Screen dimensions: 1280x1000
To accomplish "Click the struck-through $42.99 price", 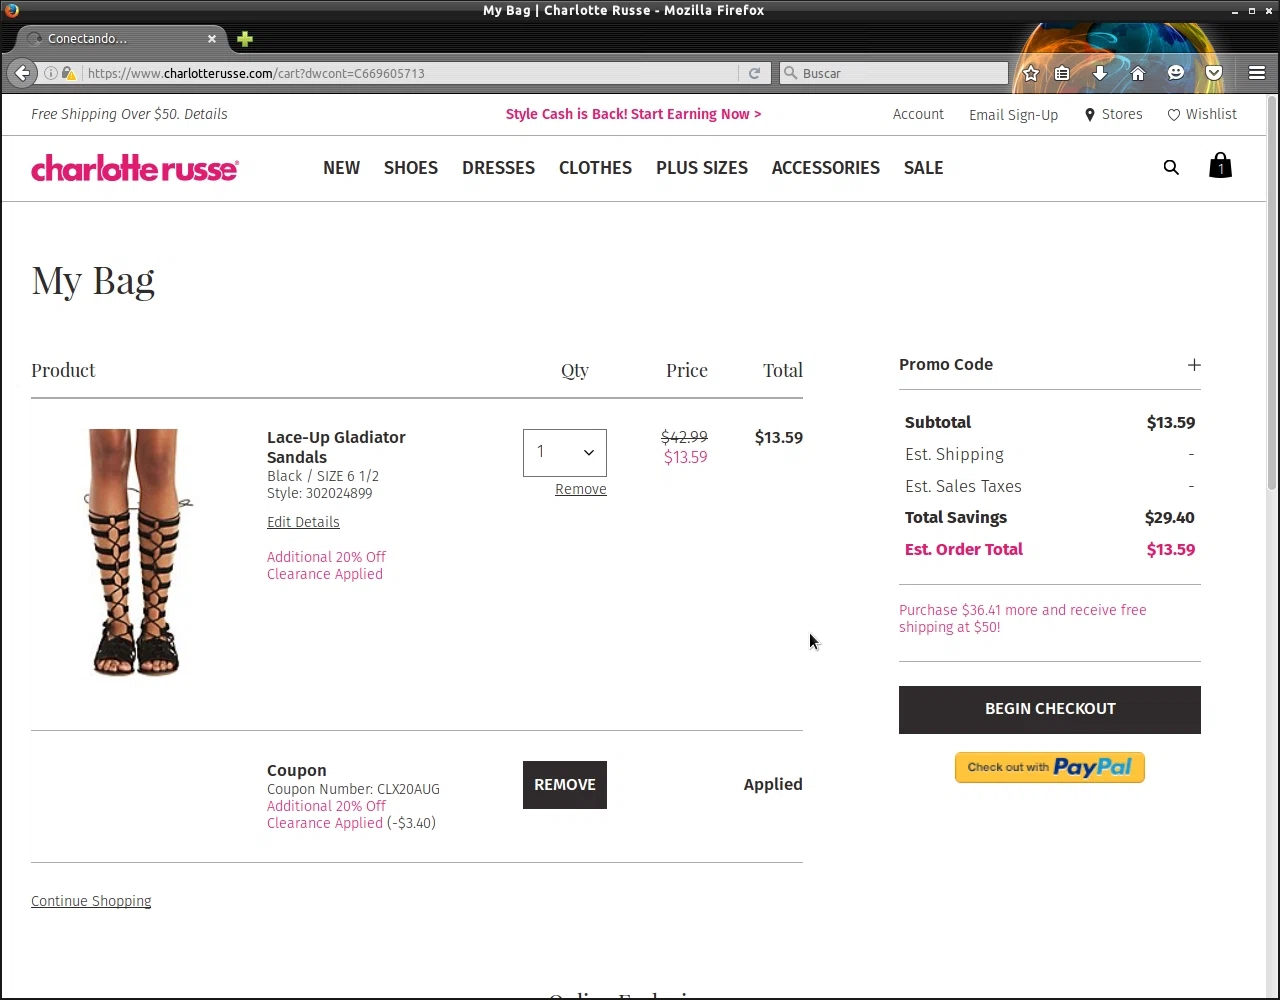I will click(684, 437).
